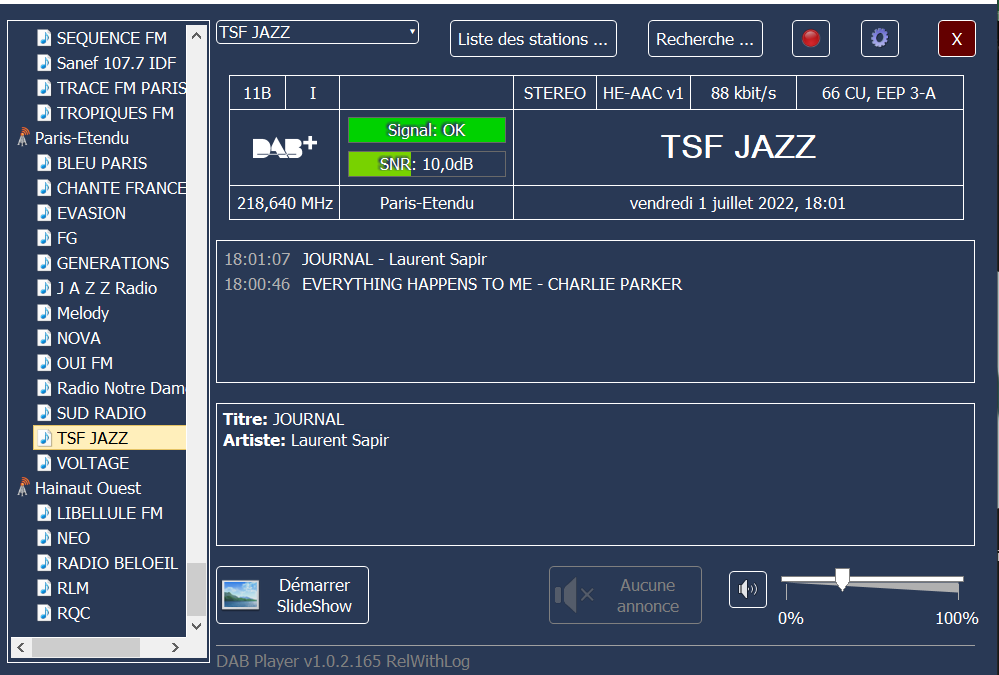Image resolution: width=999 pixels, height=675 pixels.
Task: Start recording with the red record button
Action: [810, 39]
